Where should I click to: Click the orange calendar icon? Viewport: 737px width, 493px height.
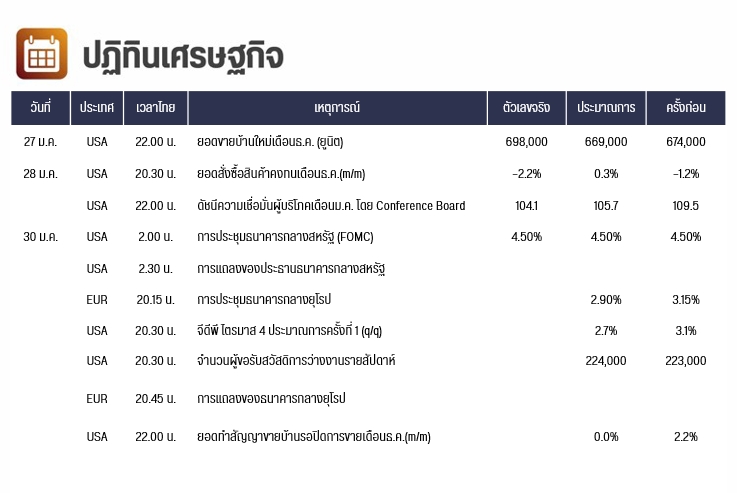[x=42, y=54]
